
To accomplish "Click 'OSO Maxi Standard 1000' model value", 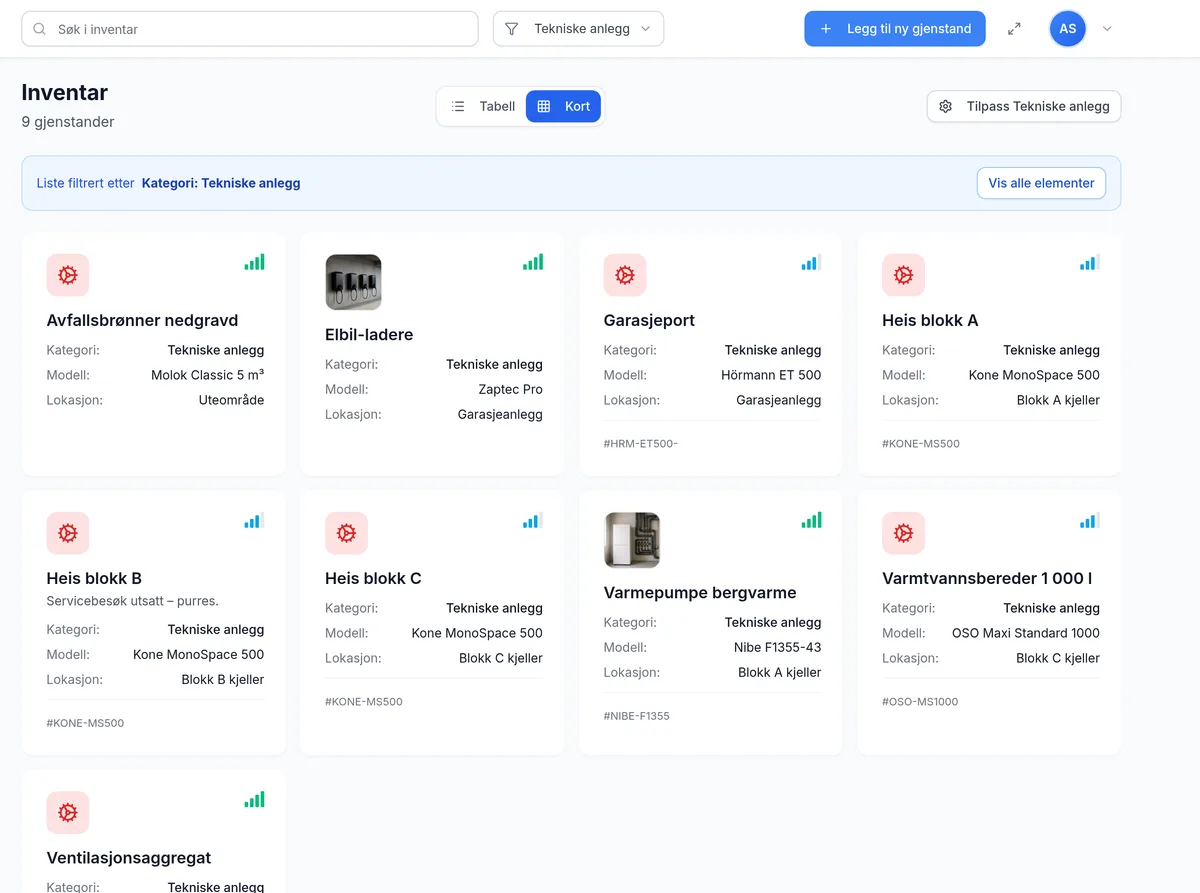I will coord(1026,633).
